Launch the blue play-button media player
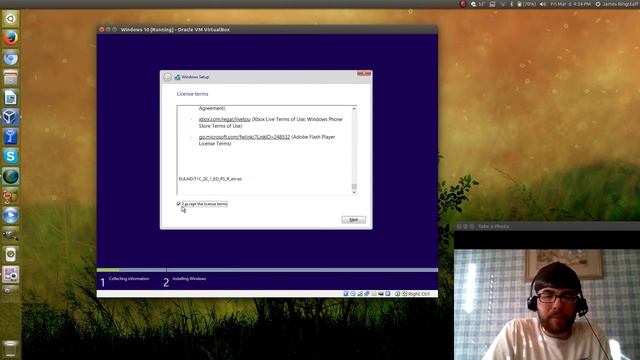 click(11, 216)
